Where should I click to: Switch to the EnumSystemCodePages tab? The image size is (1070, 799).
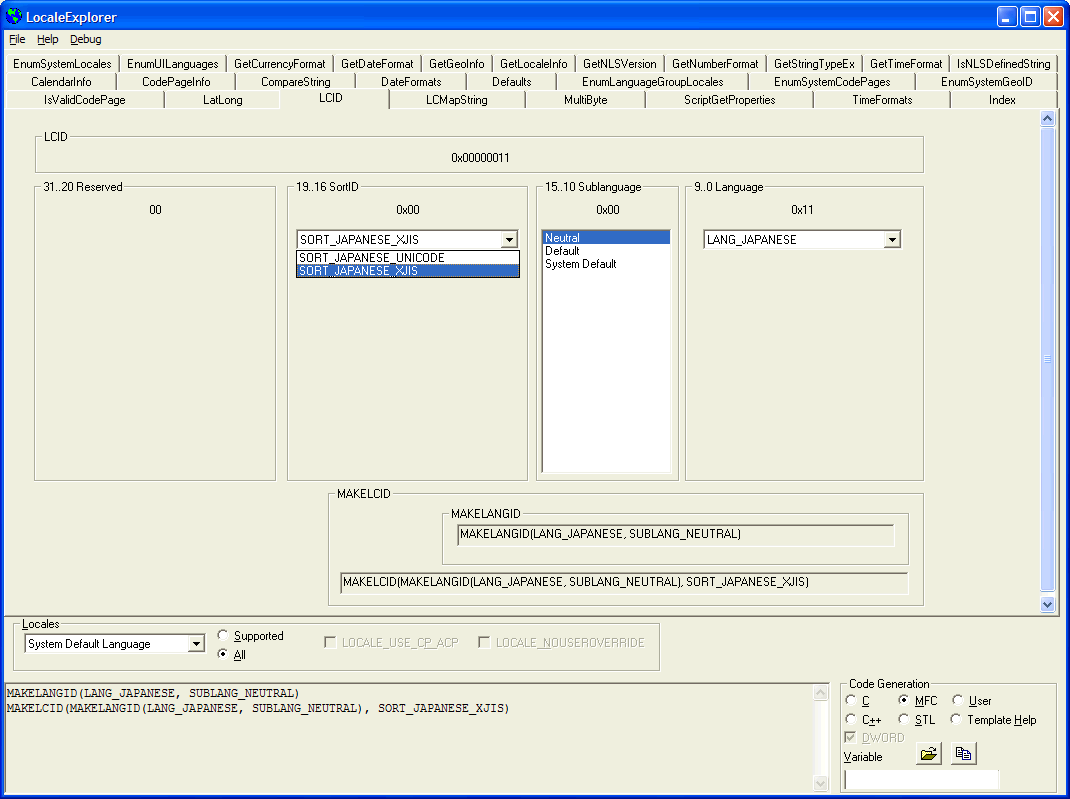(x=832, y=82)
